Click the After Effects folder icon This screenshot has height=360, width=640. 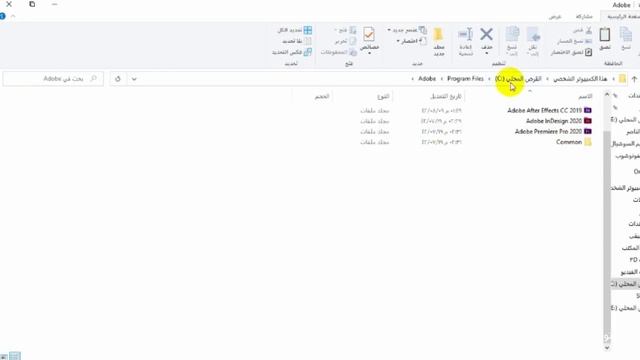[587, 110]
